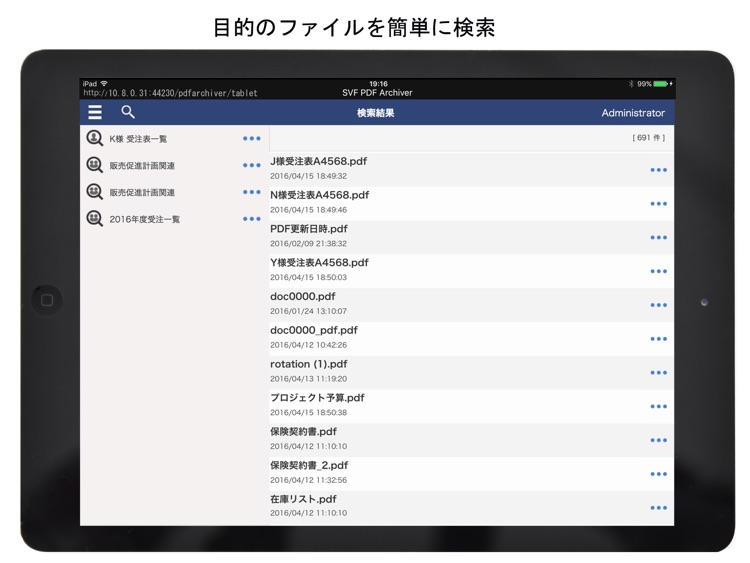This screenshot has height=563, width=750.
Task: Tap the iPad physical home button
Action: (x=47, y=300)
